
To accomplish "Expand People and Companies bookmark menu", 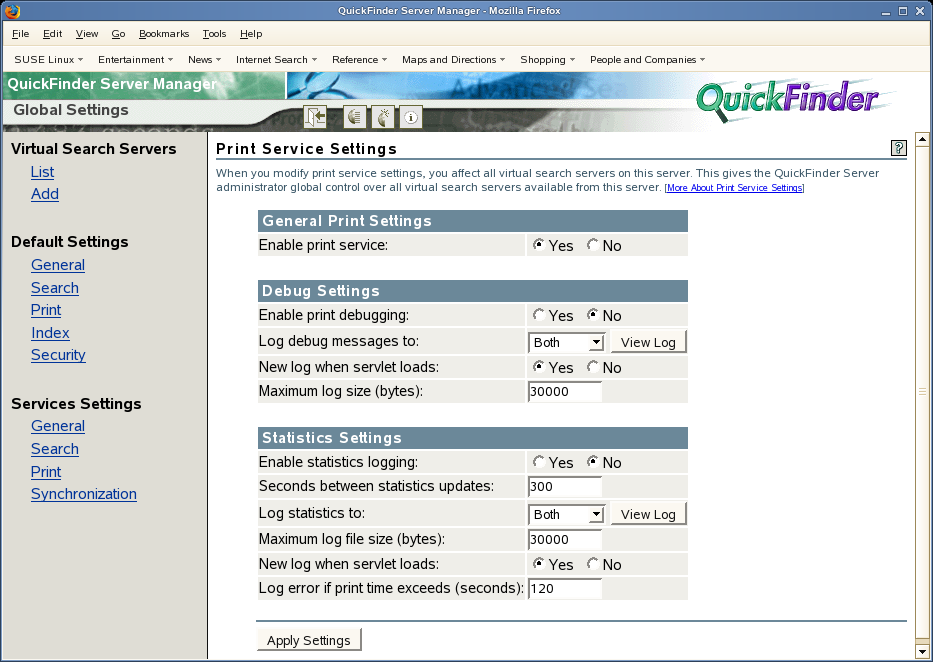I will (647, 59).
